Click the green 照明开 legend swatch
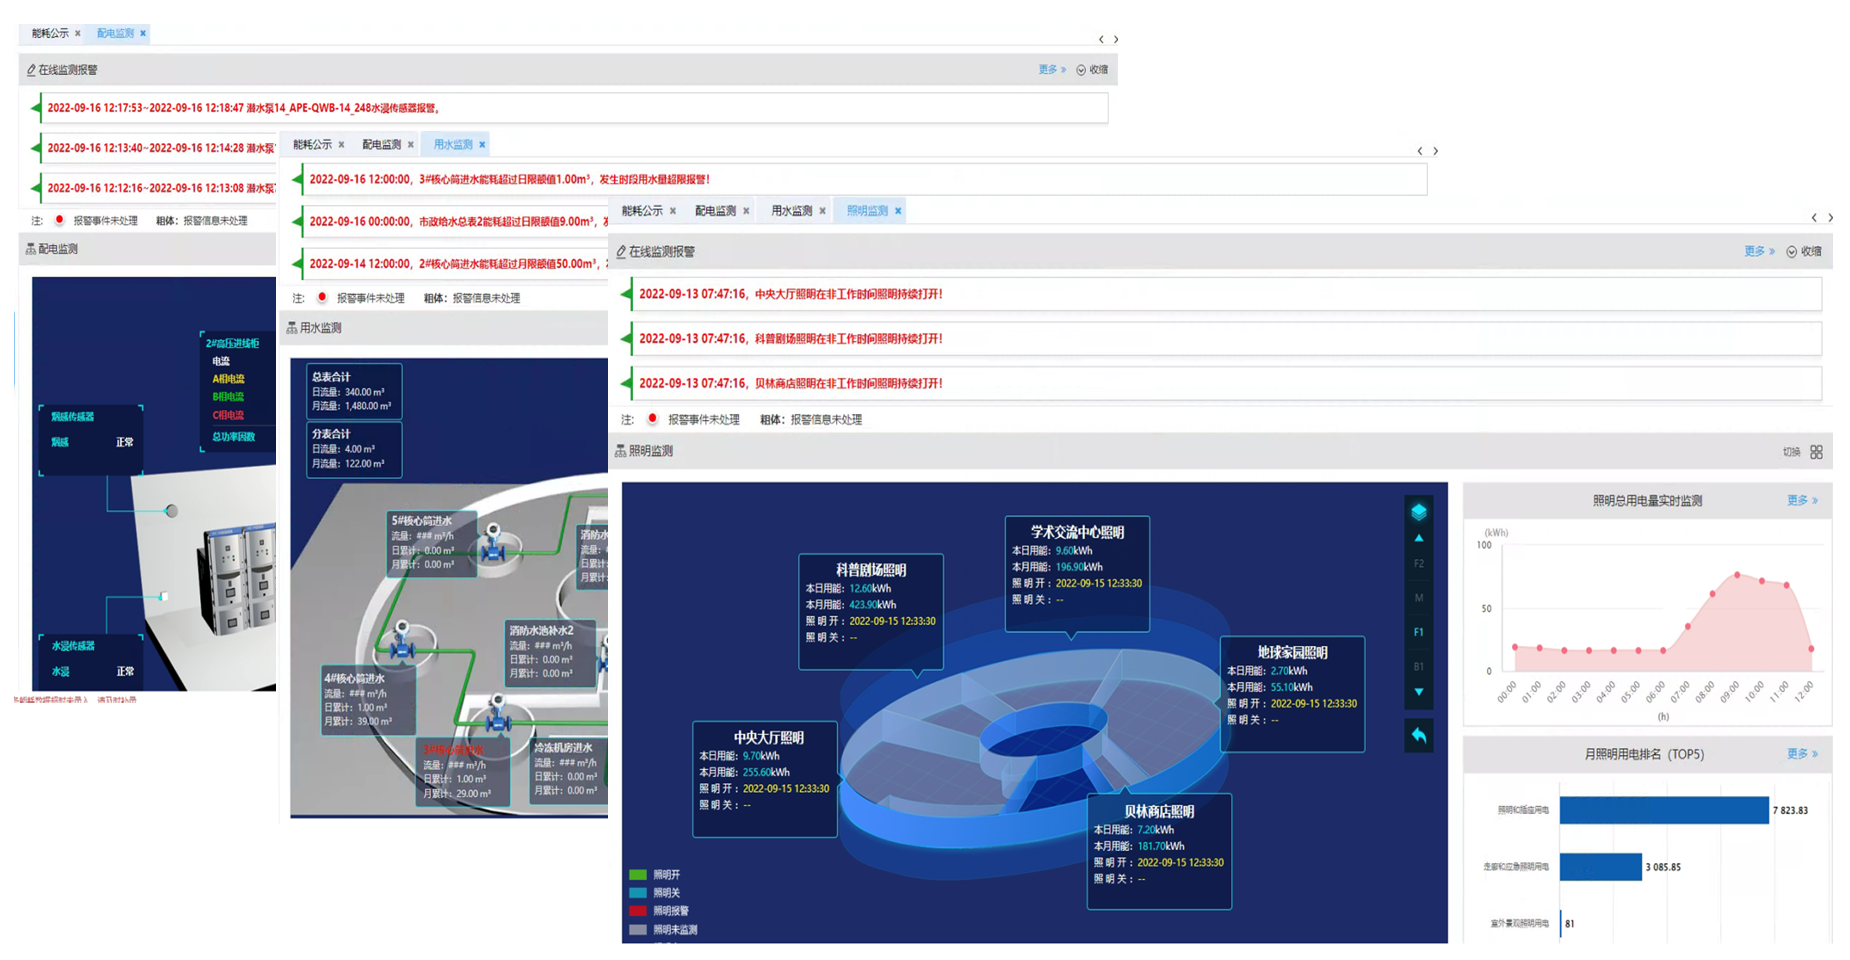Viewport: 1850px width, 960px height. coord(637,875)
